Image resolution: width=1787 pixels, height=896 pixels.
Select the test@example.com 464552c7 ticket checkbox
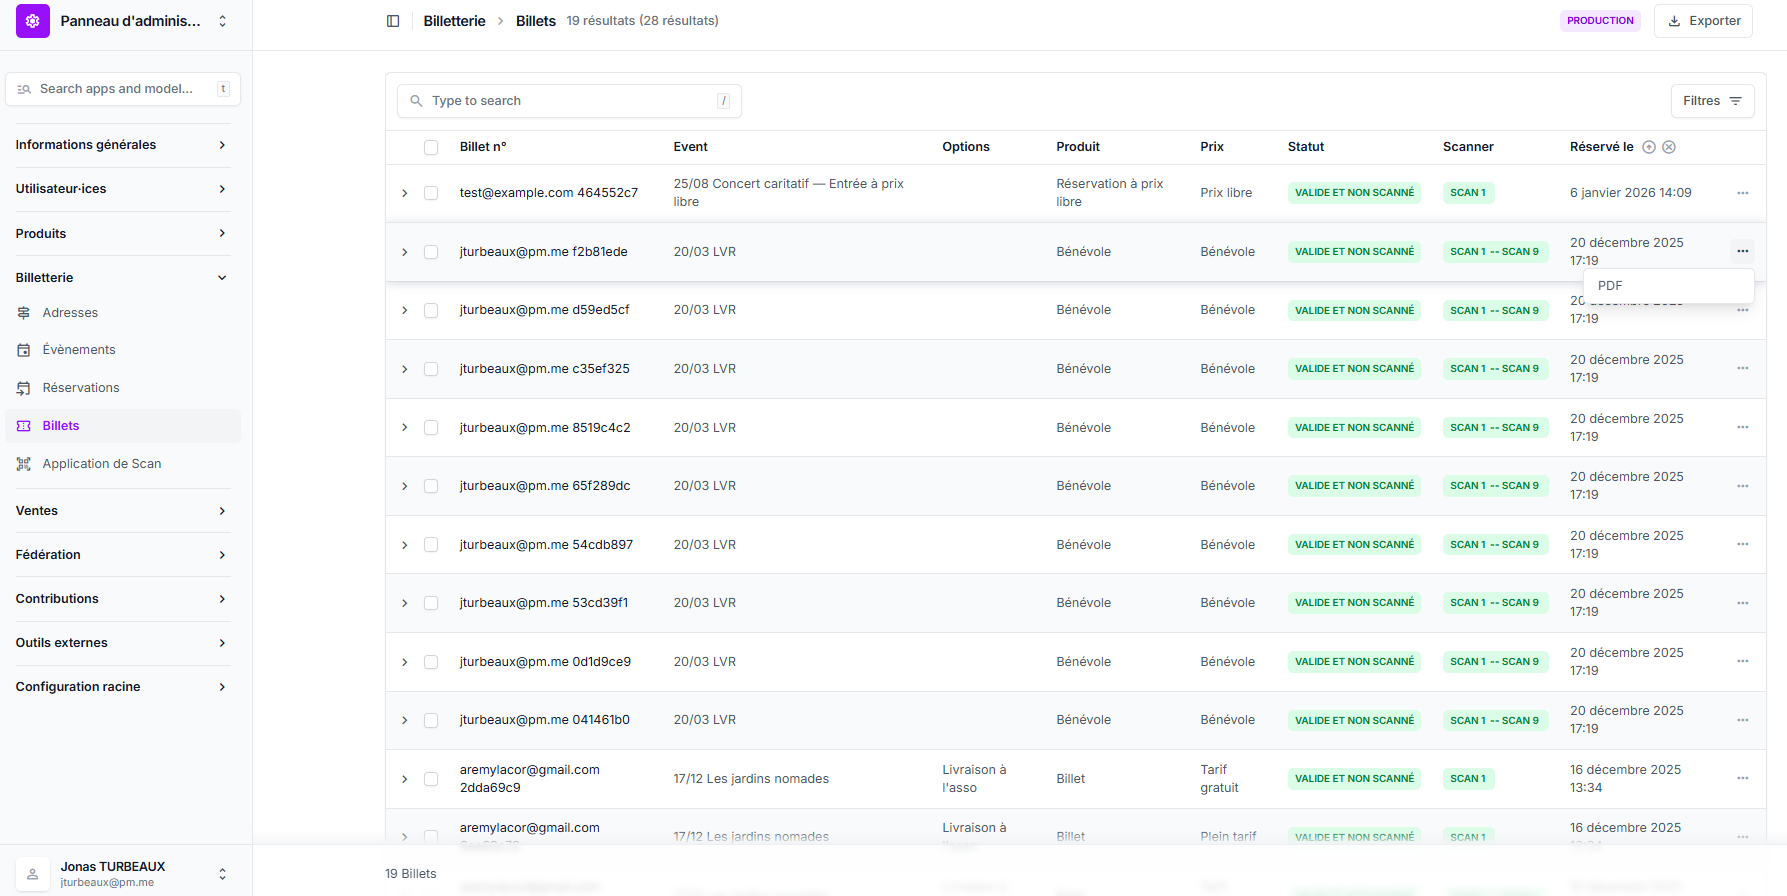click(431, 193)
